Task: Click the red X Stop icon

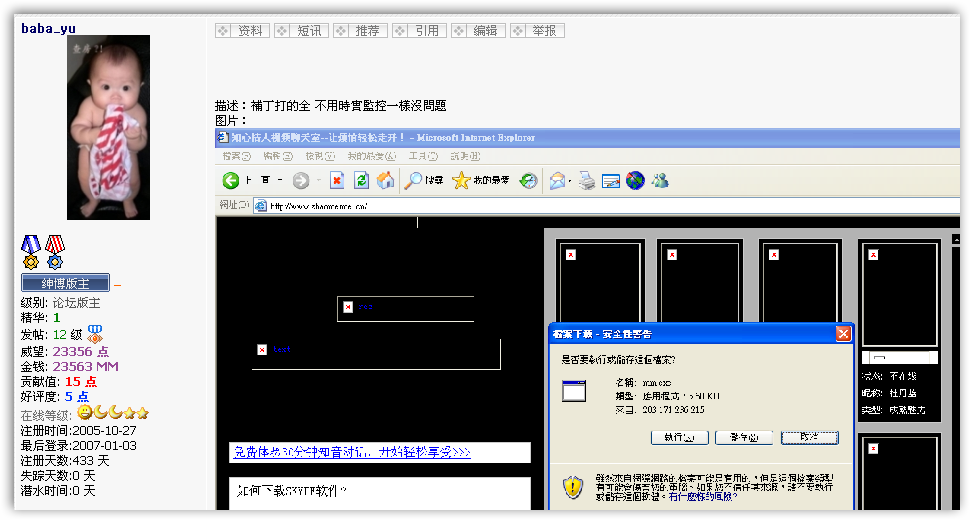Action: point(337,181)
